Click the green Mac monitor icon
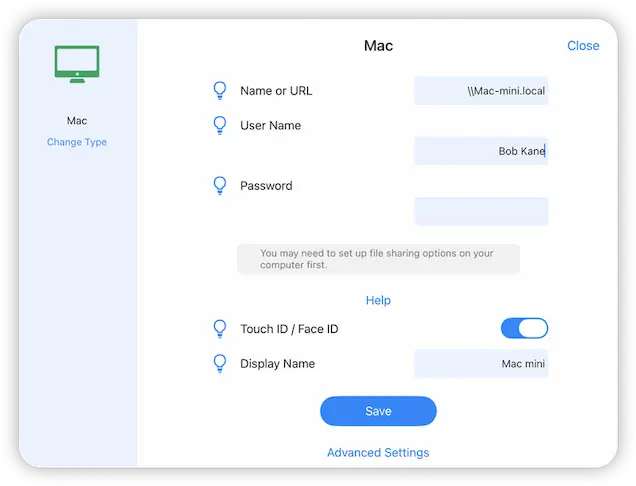Viewport: 636px width, 486px height. [77, 65]
